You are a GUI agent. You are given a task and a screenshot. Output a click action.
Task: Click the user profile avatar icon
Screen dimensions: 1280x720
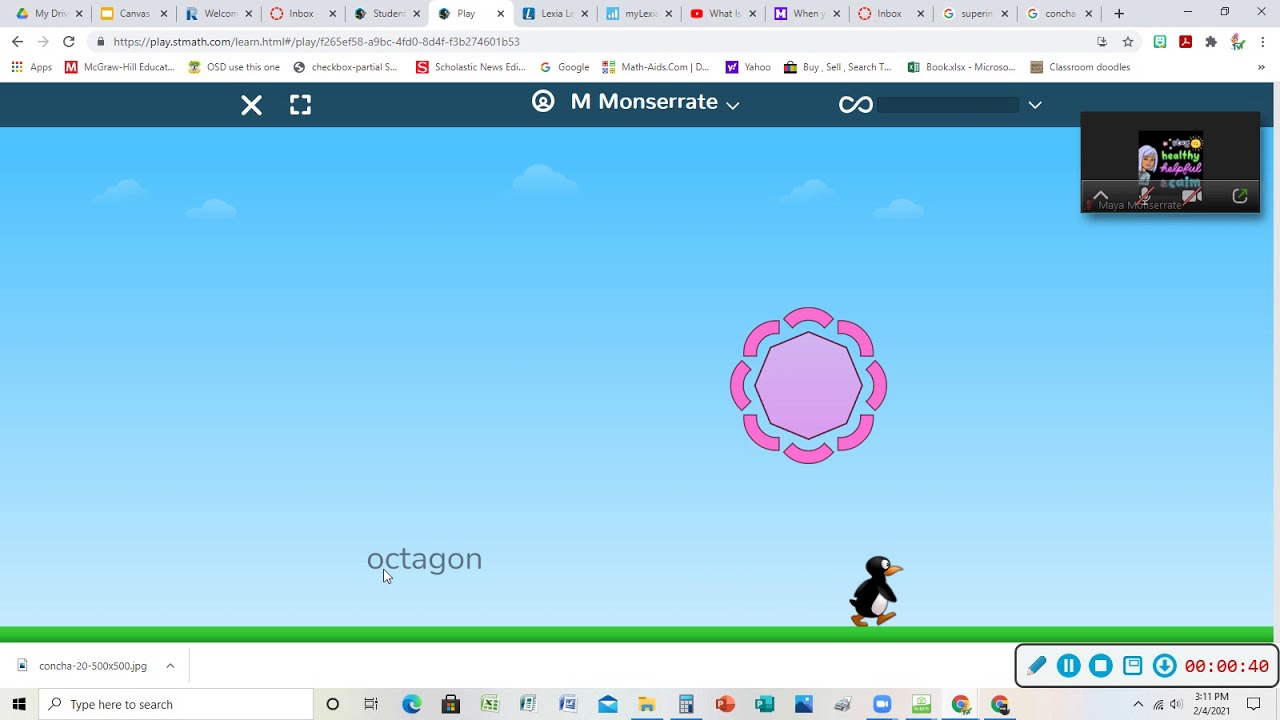click(x=543, y=101)
